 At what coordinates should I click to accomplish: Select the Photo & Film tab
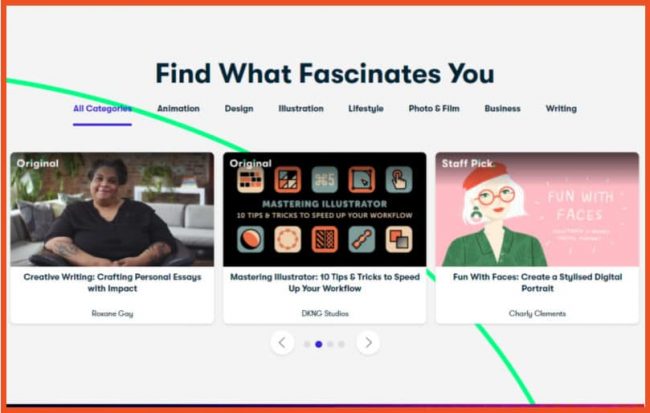pos(434,109)
